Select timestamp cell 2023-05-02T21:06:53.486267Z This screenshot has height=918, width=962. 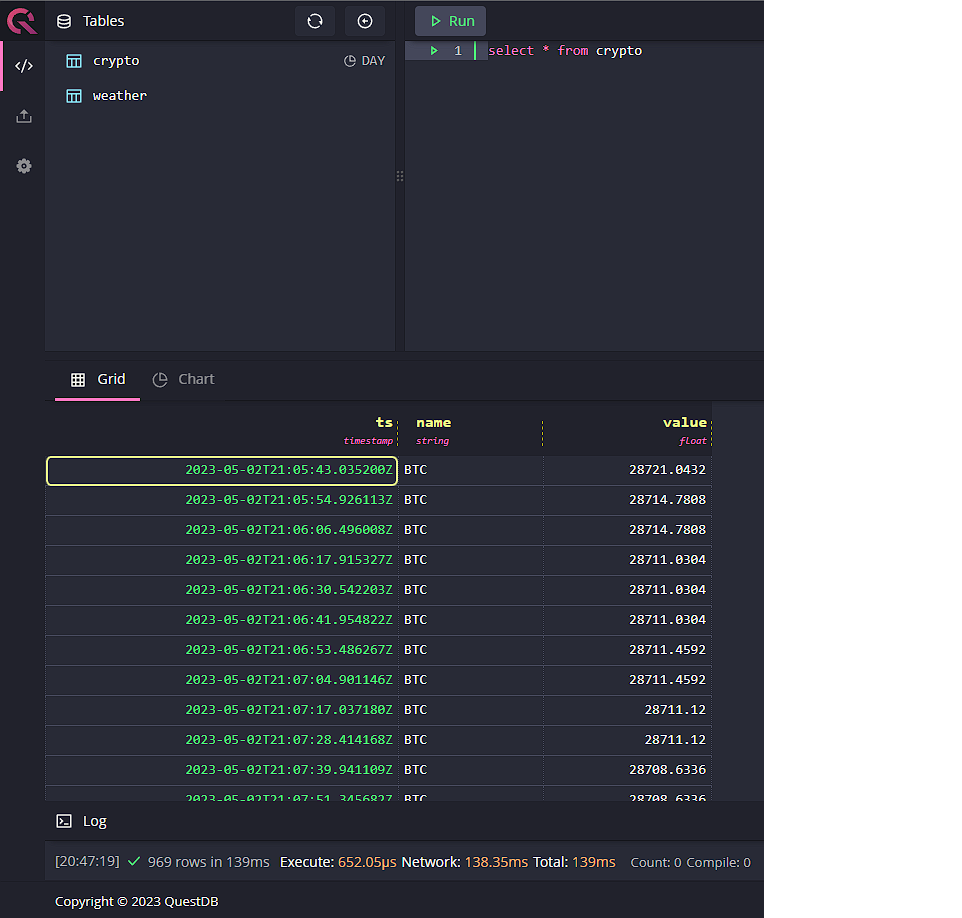point(222,650)
